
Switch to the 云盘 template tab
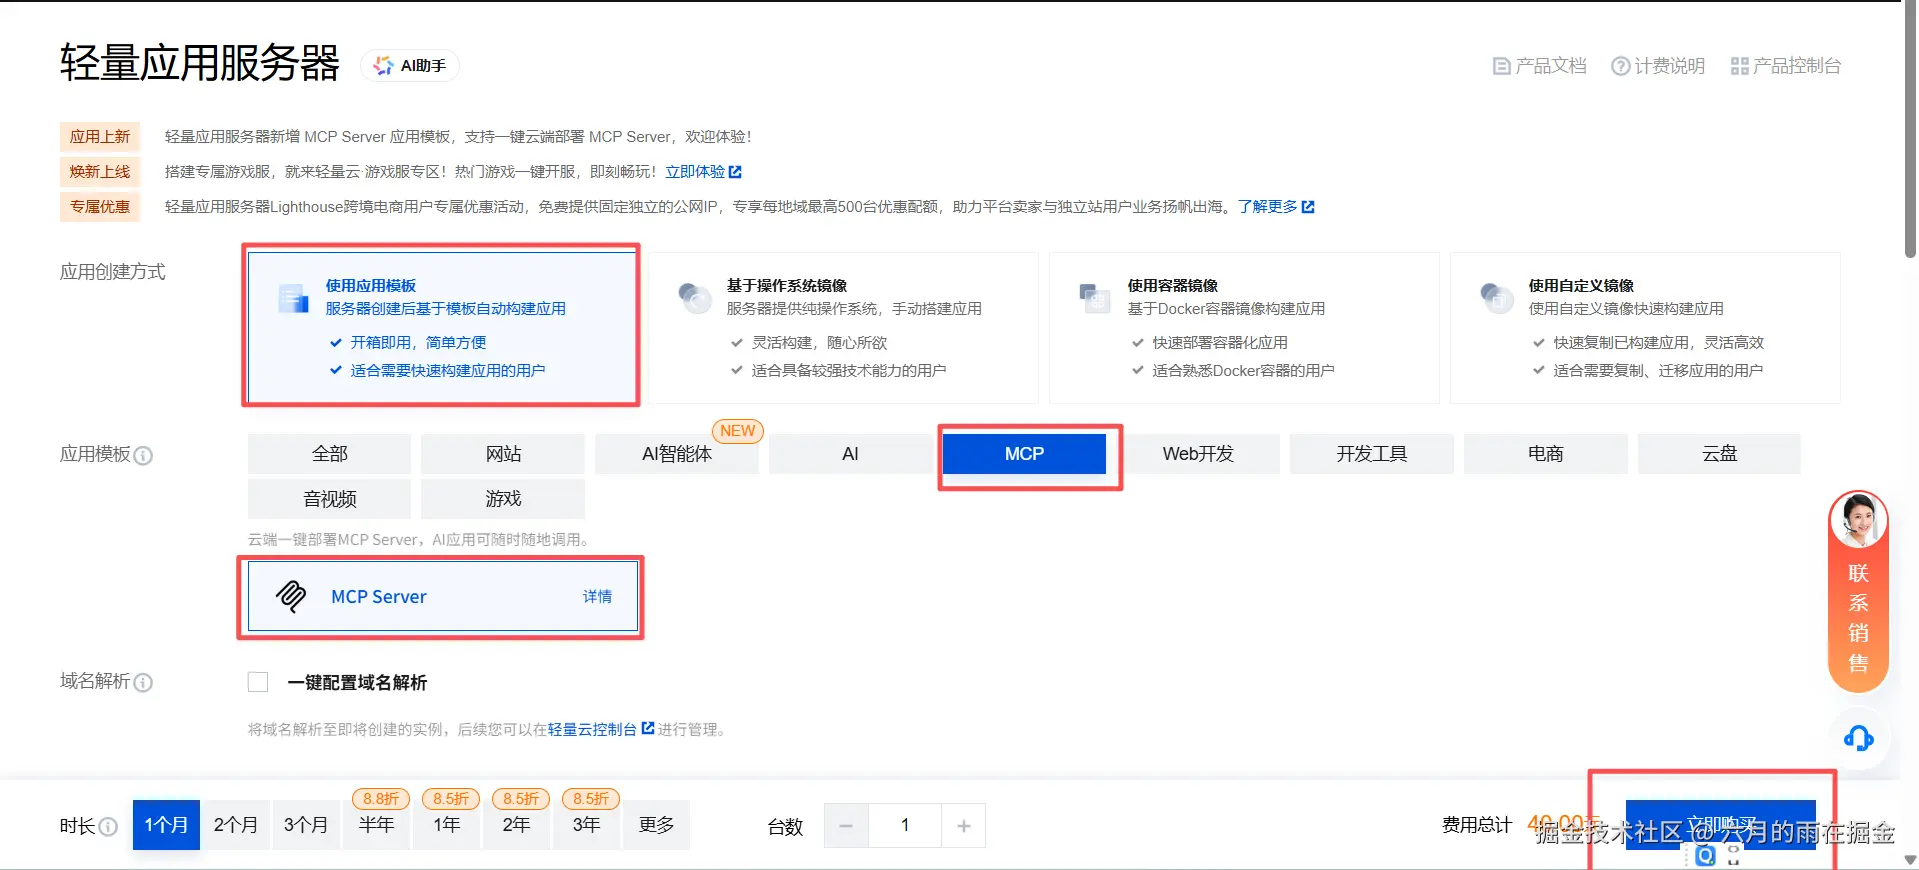pyautogui.click(x=1719, y=454)
